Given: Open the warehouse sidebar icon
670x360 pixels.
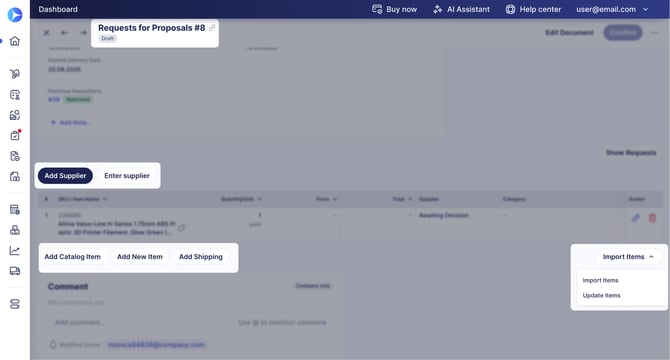Looking at the screenshot, I should click(x=15, y=176).
